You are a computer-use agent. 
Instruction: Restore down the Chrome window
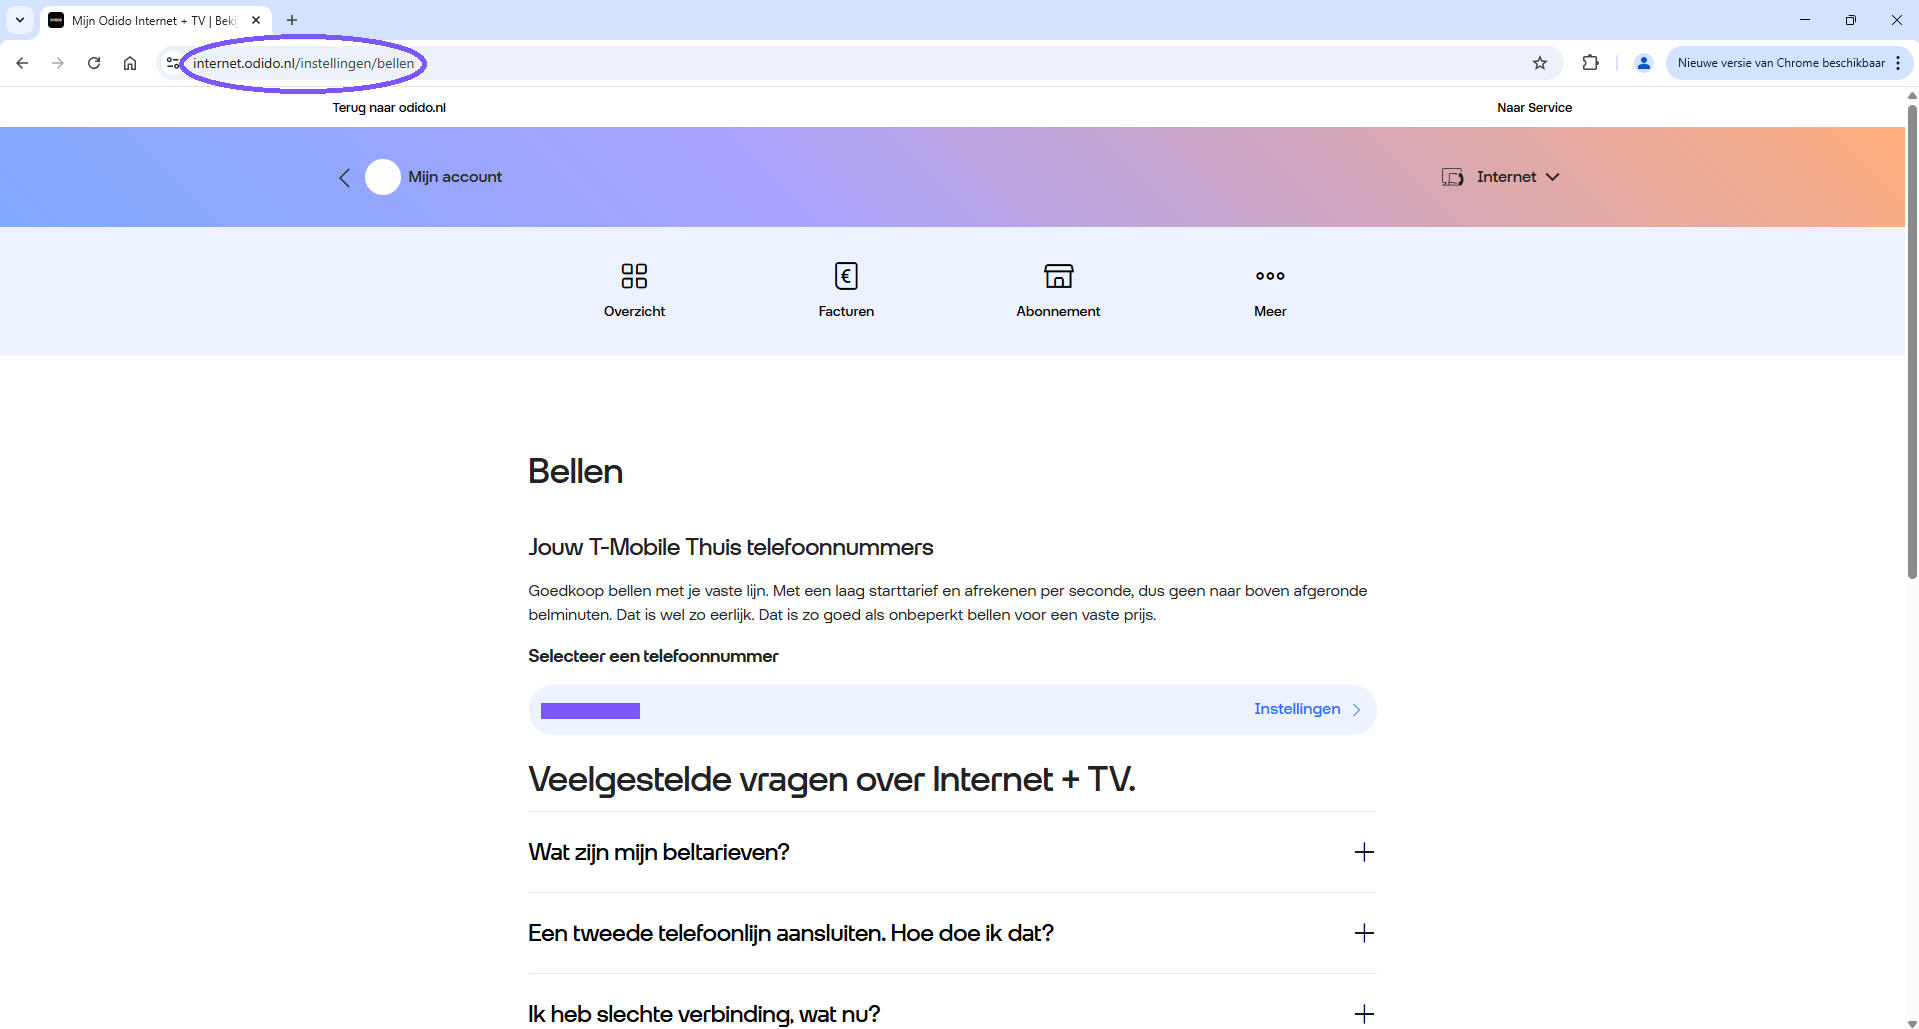point(1851,20)
